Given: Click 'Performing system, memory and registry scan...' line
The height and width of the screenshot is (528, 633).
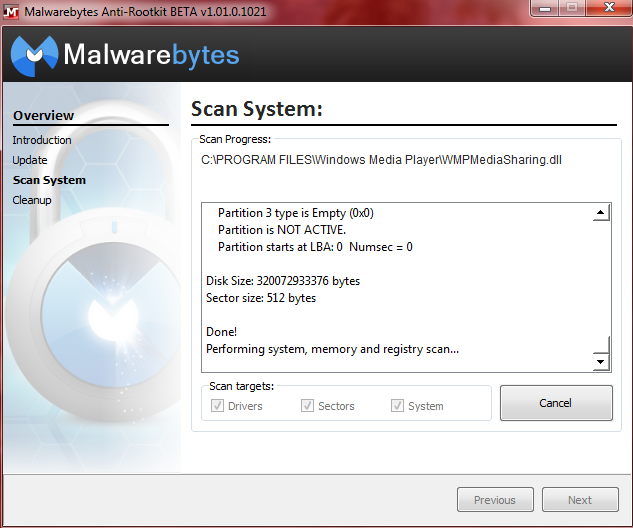Looking at the screenshot, I should click(x=332, y=349).
